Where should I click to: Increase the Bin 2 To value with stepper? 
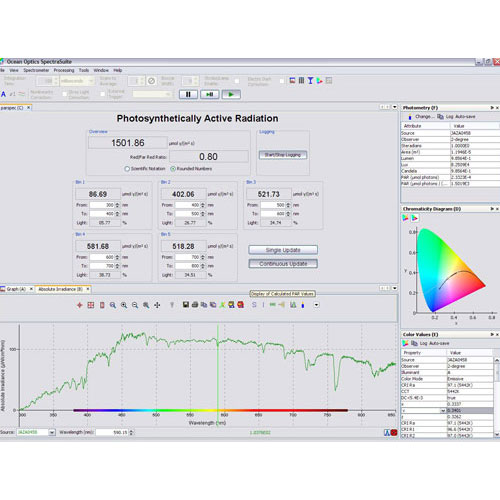(203, 212)
